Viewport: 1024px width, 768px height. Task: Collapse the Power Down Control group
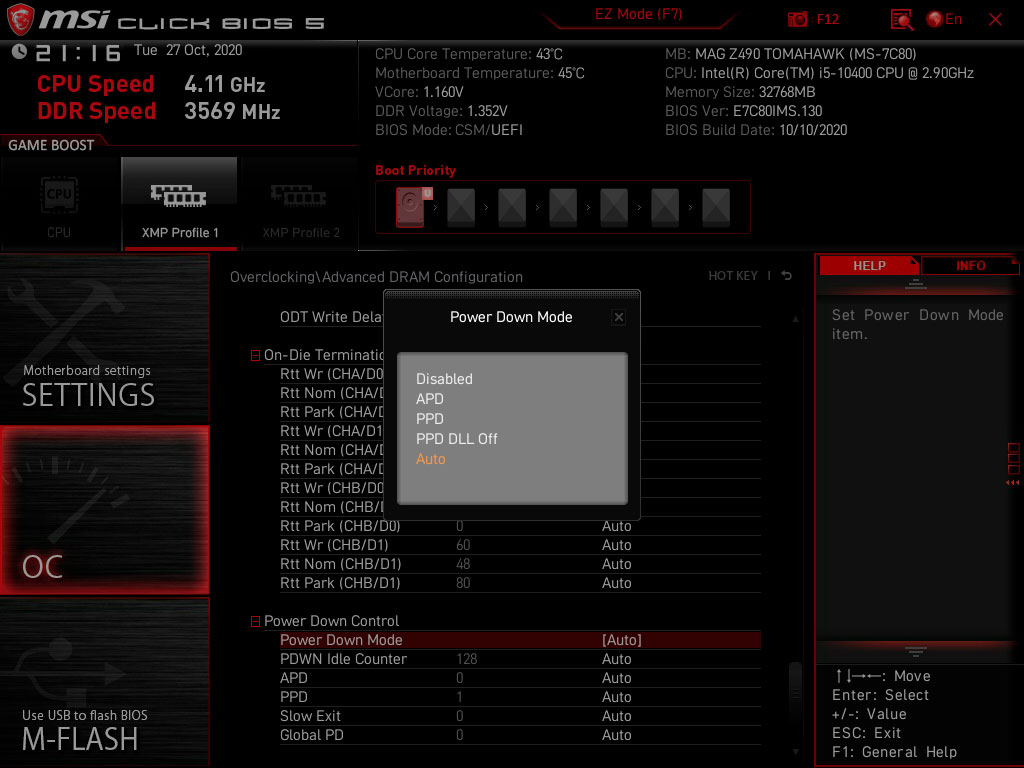[255, 622]
